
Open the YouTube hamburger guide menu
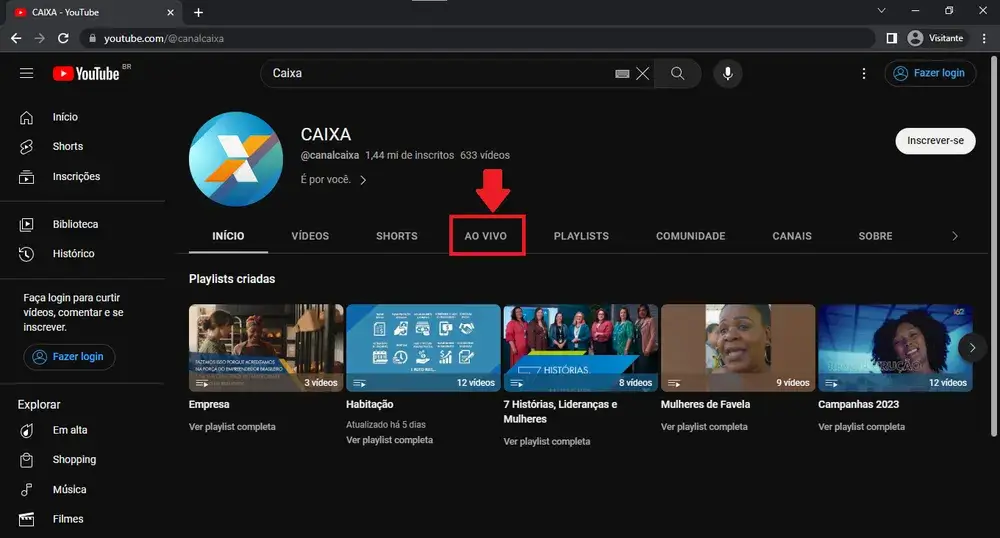pos(26,73)
